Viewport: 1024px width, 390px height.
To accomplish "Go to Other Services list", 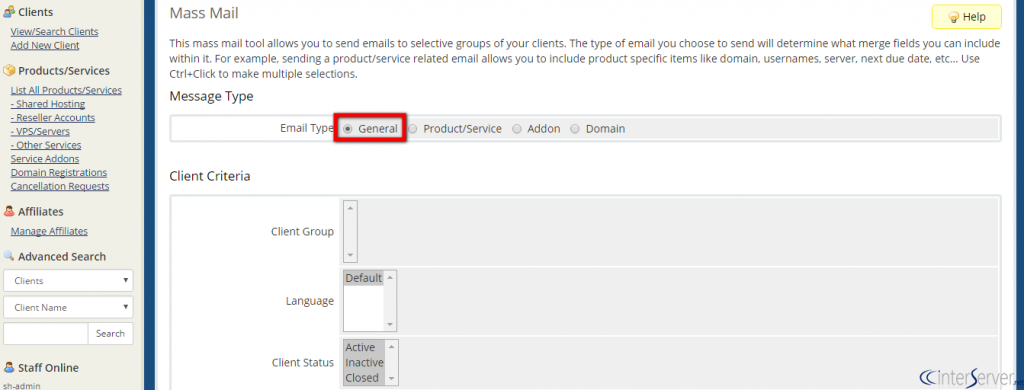I will [x=46, y=145].
